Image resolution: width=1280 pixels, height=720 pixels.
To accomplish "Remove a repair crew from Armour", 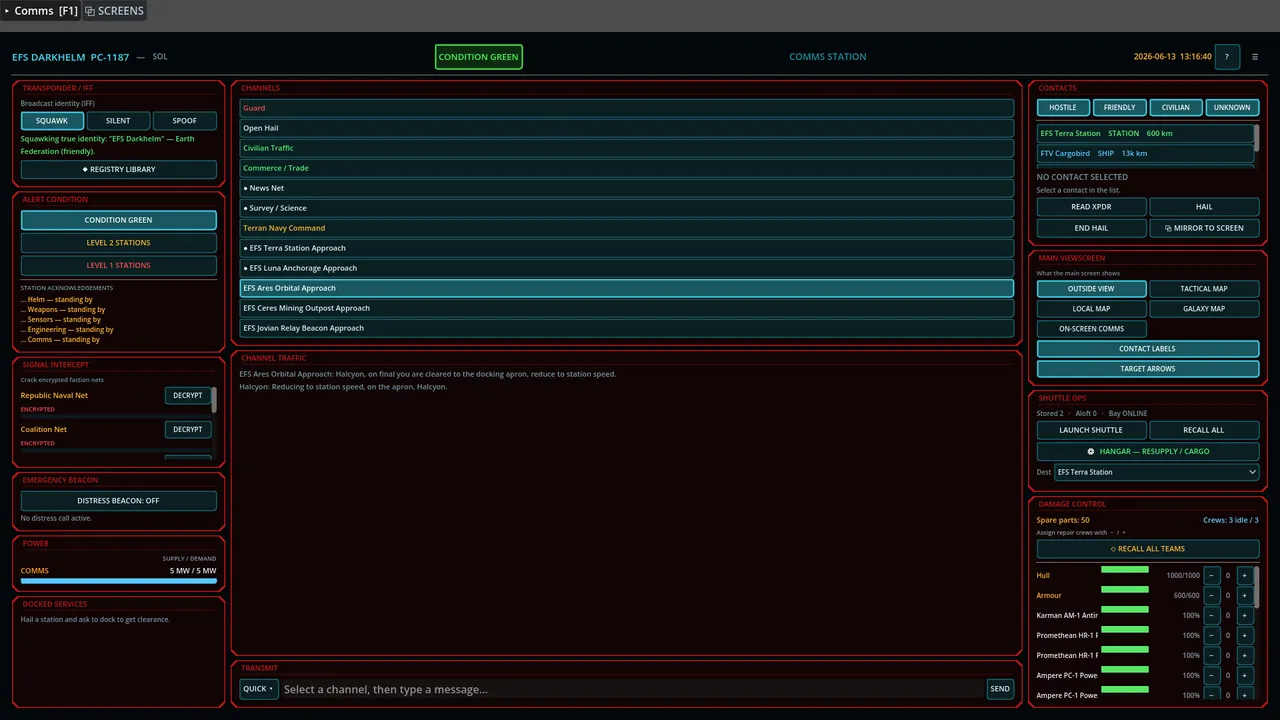I will pyautogui.click(x=1212, y=595).
